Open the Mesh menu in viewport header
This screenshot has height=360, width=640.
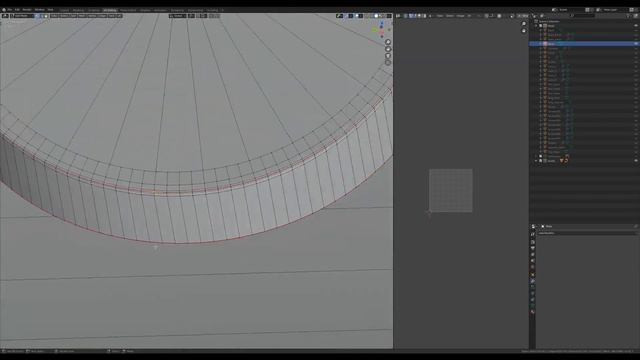82,16
